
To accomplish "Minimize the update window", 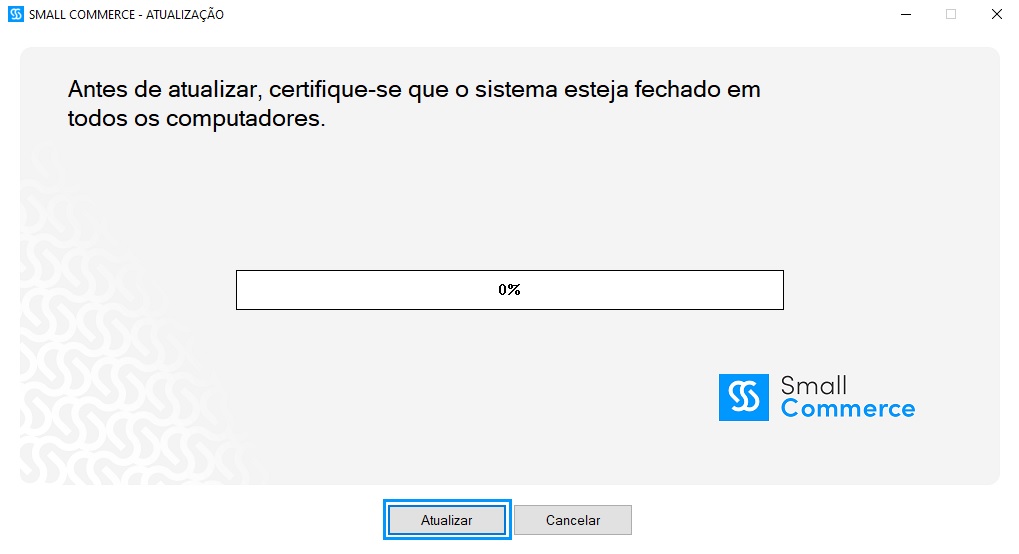I will pyautogui.click(x=905, y=15).
